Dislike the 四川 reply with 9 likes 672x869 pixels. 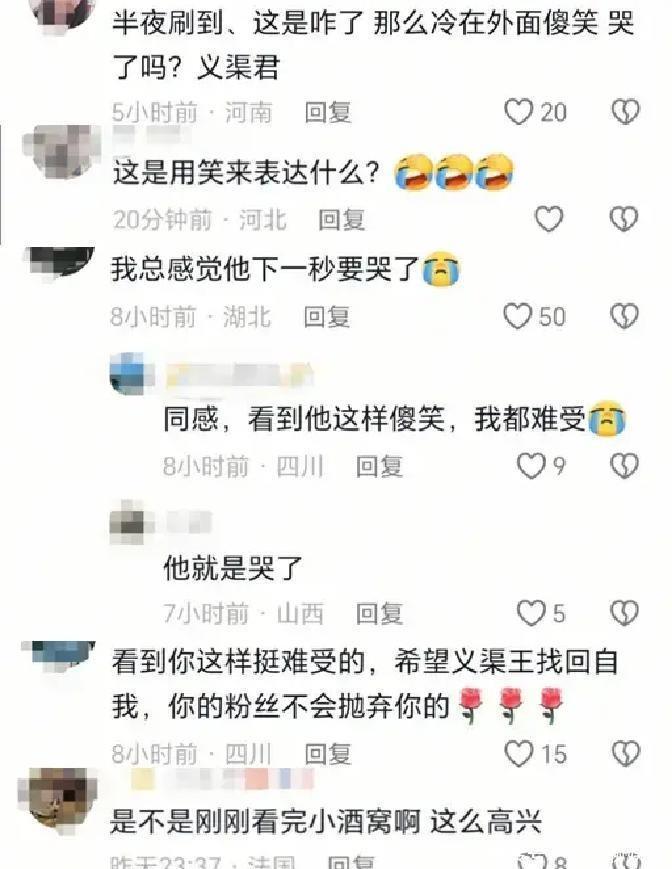625,466
